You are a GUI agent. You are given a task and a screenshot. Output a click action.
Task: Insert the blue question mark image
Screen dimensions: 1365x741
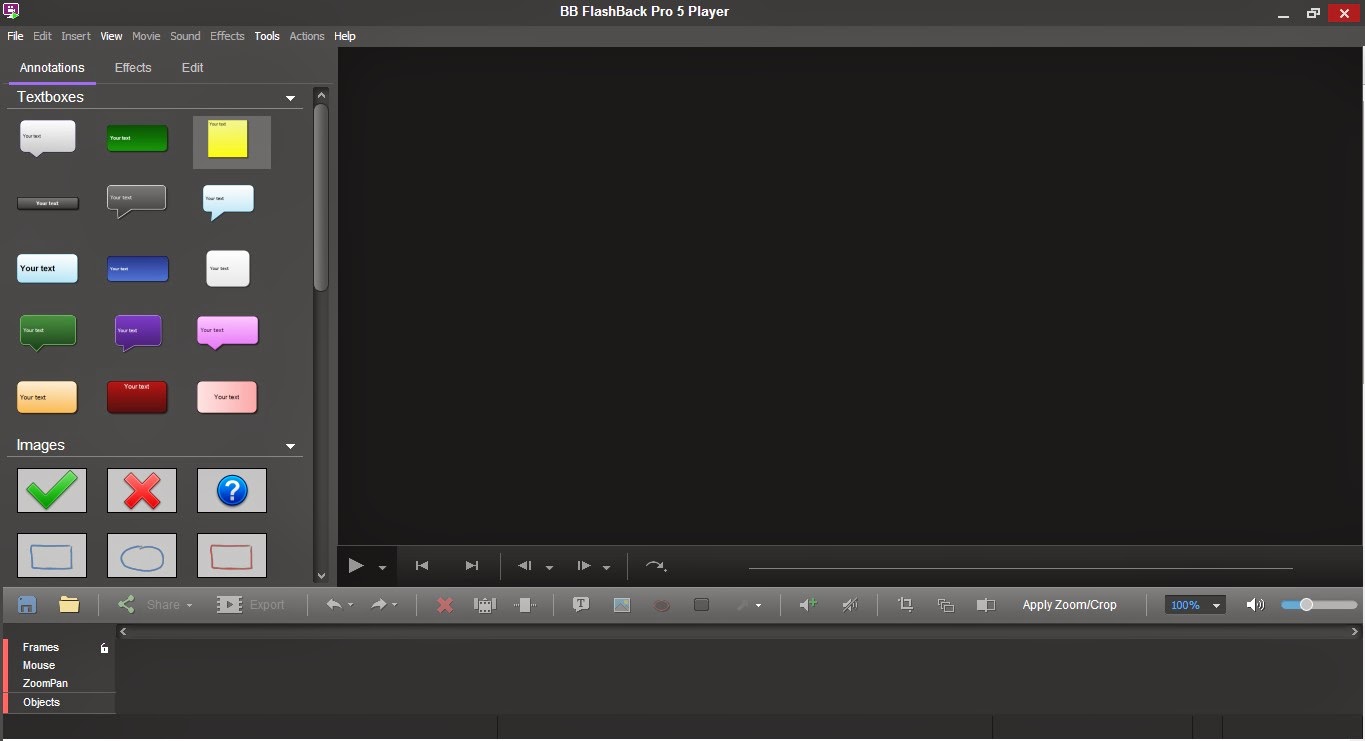coord(232,491)
